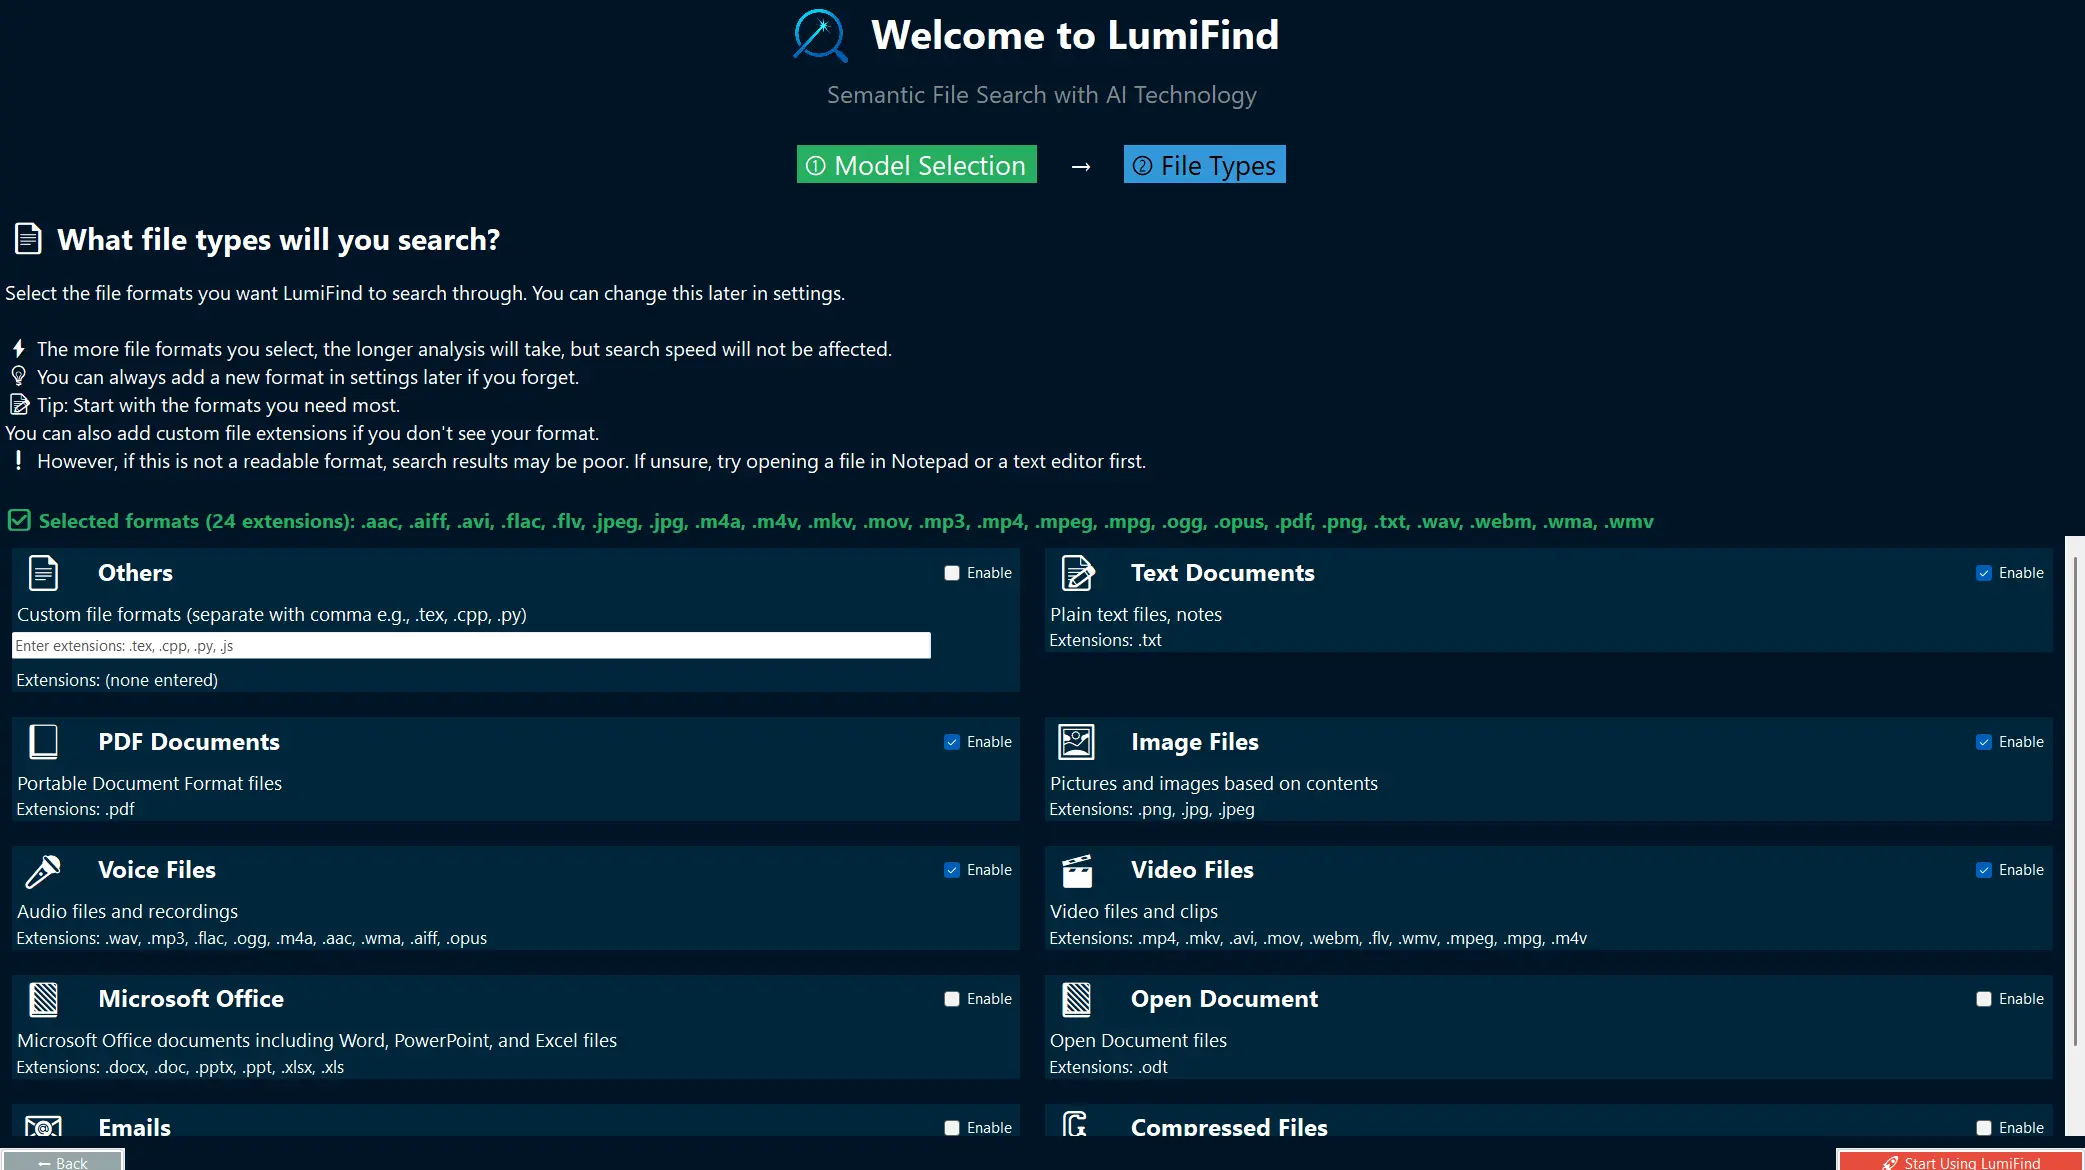Click 'Extensions: (none entered)' text

pos(117,680)
